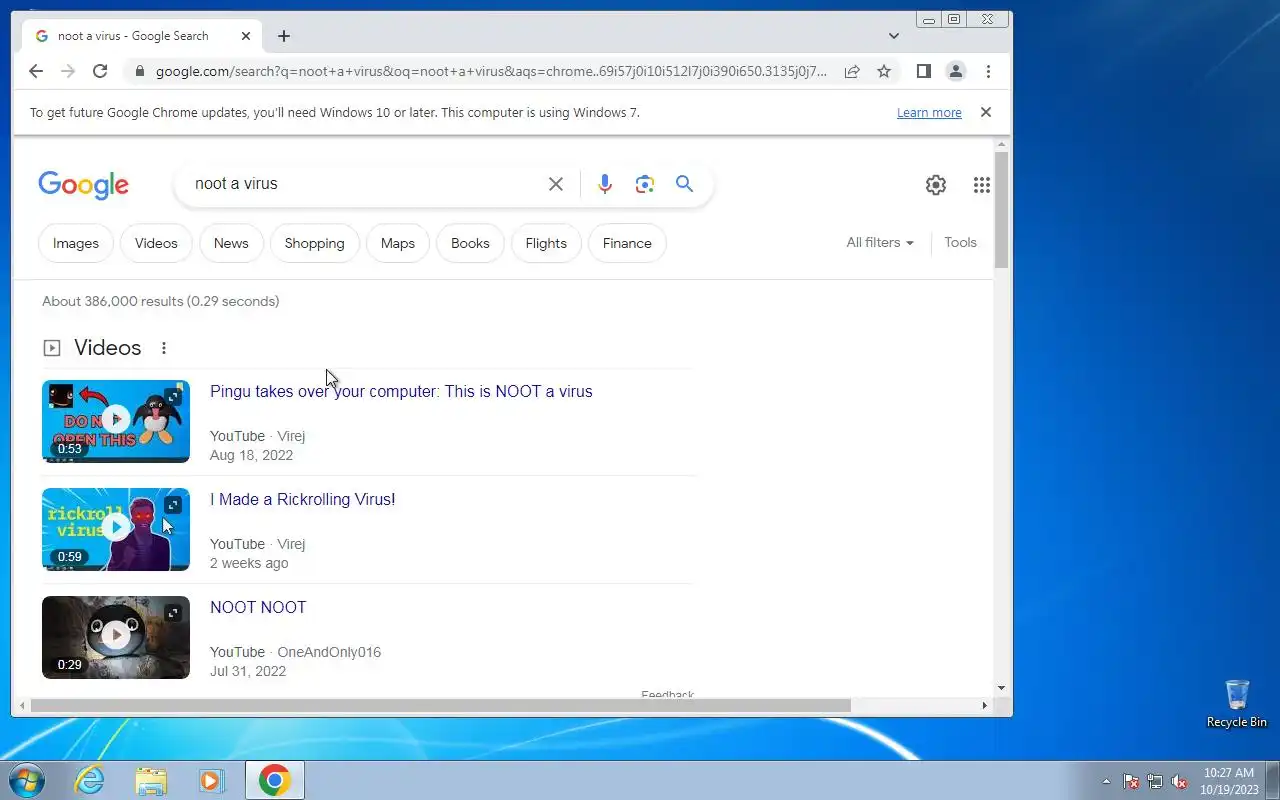
Task: View site information lock icon
Action: [x=139, y=71]
